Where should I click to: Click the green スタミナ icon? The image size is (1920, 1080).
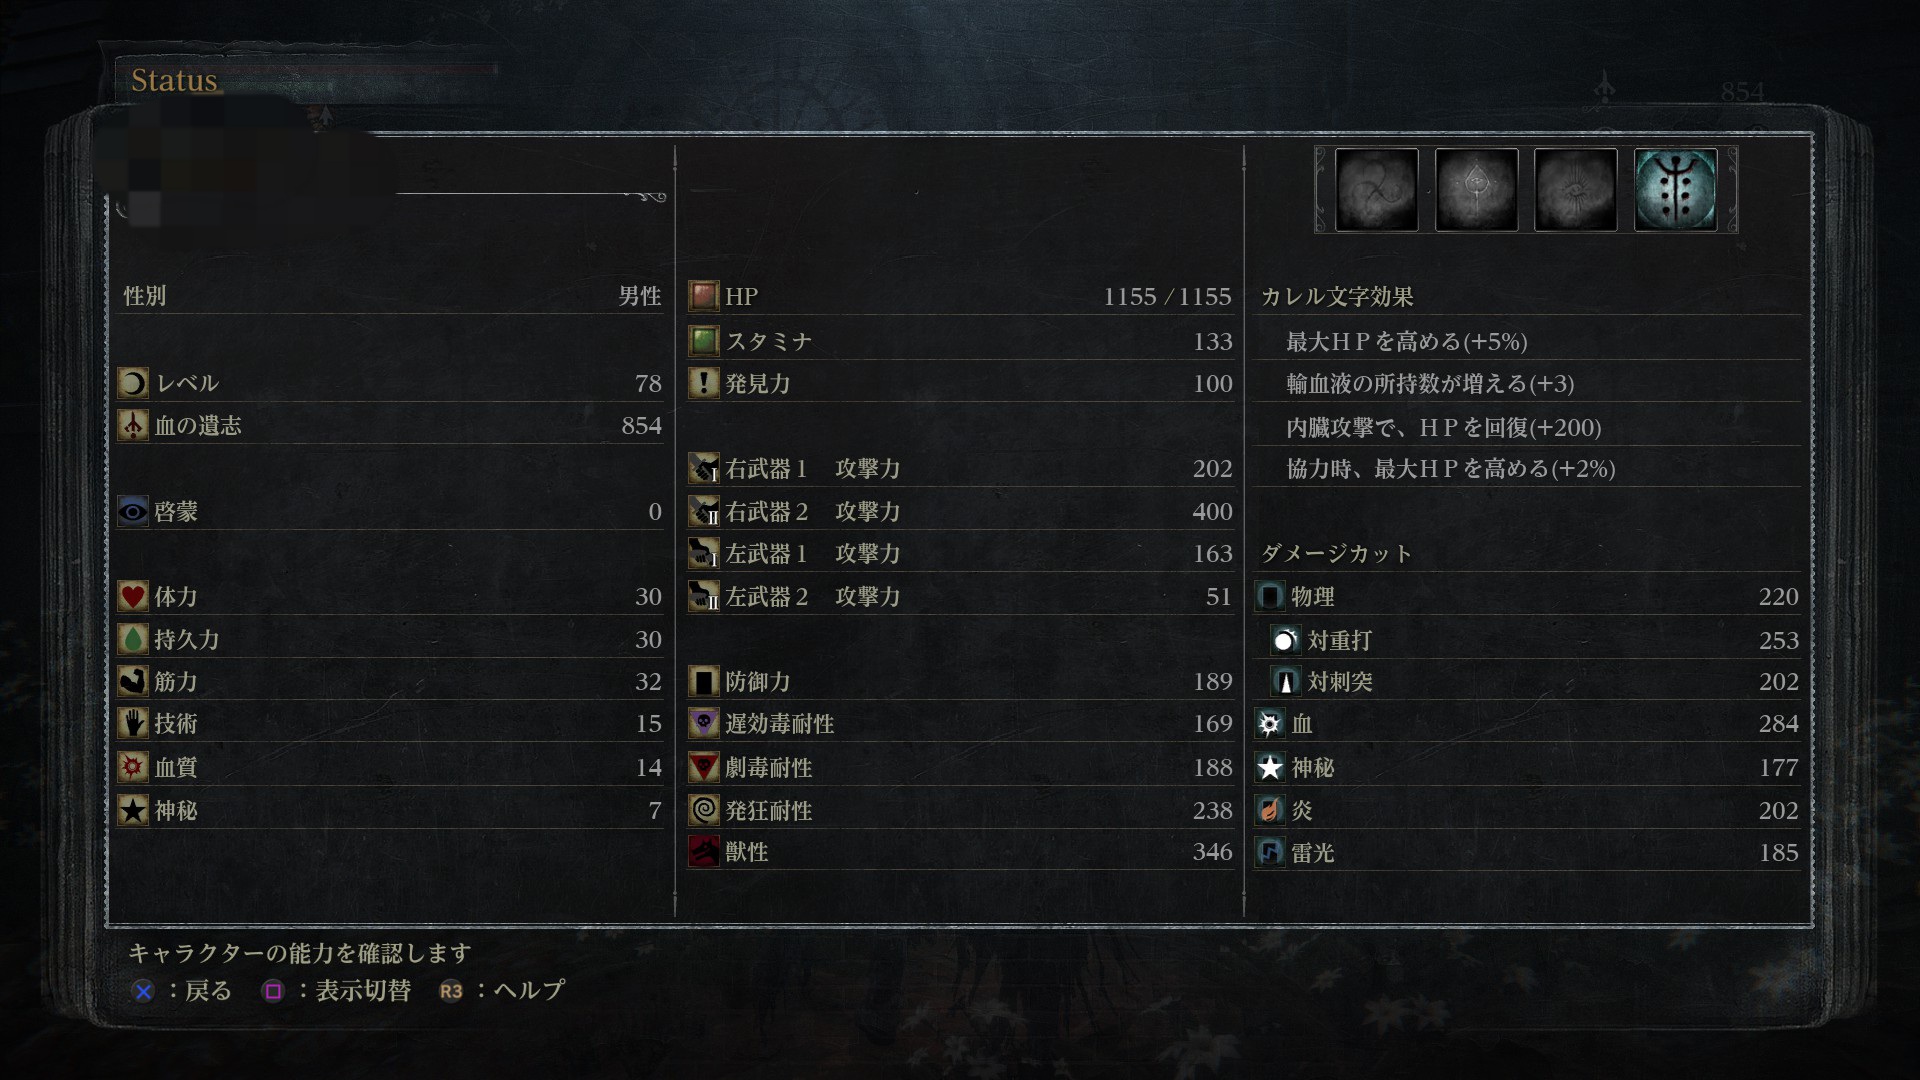[x=704, y=341]
